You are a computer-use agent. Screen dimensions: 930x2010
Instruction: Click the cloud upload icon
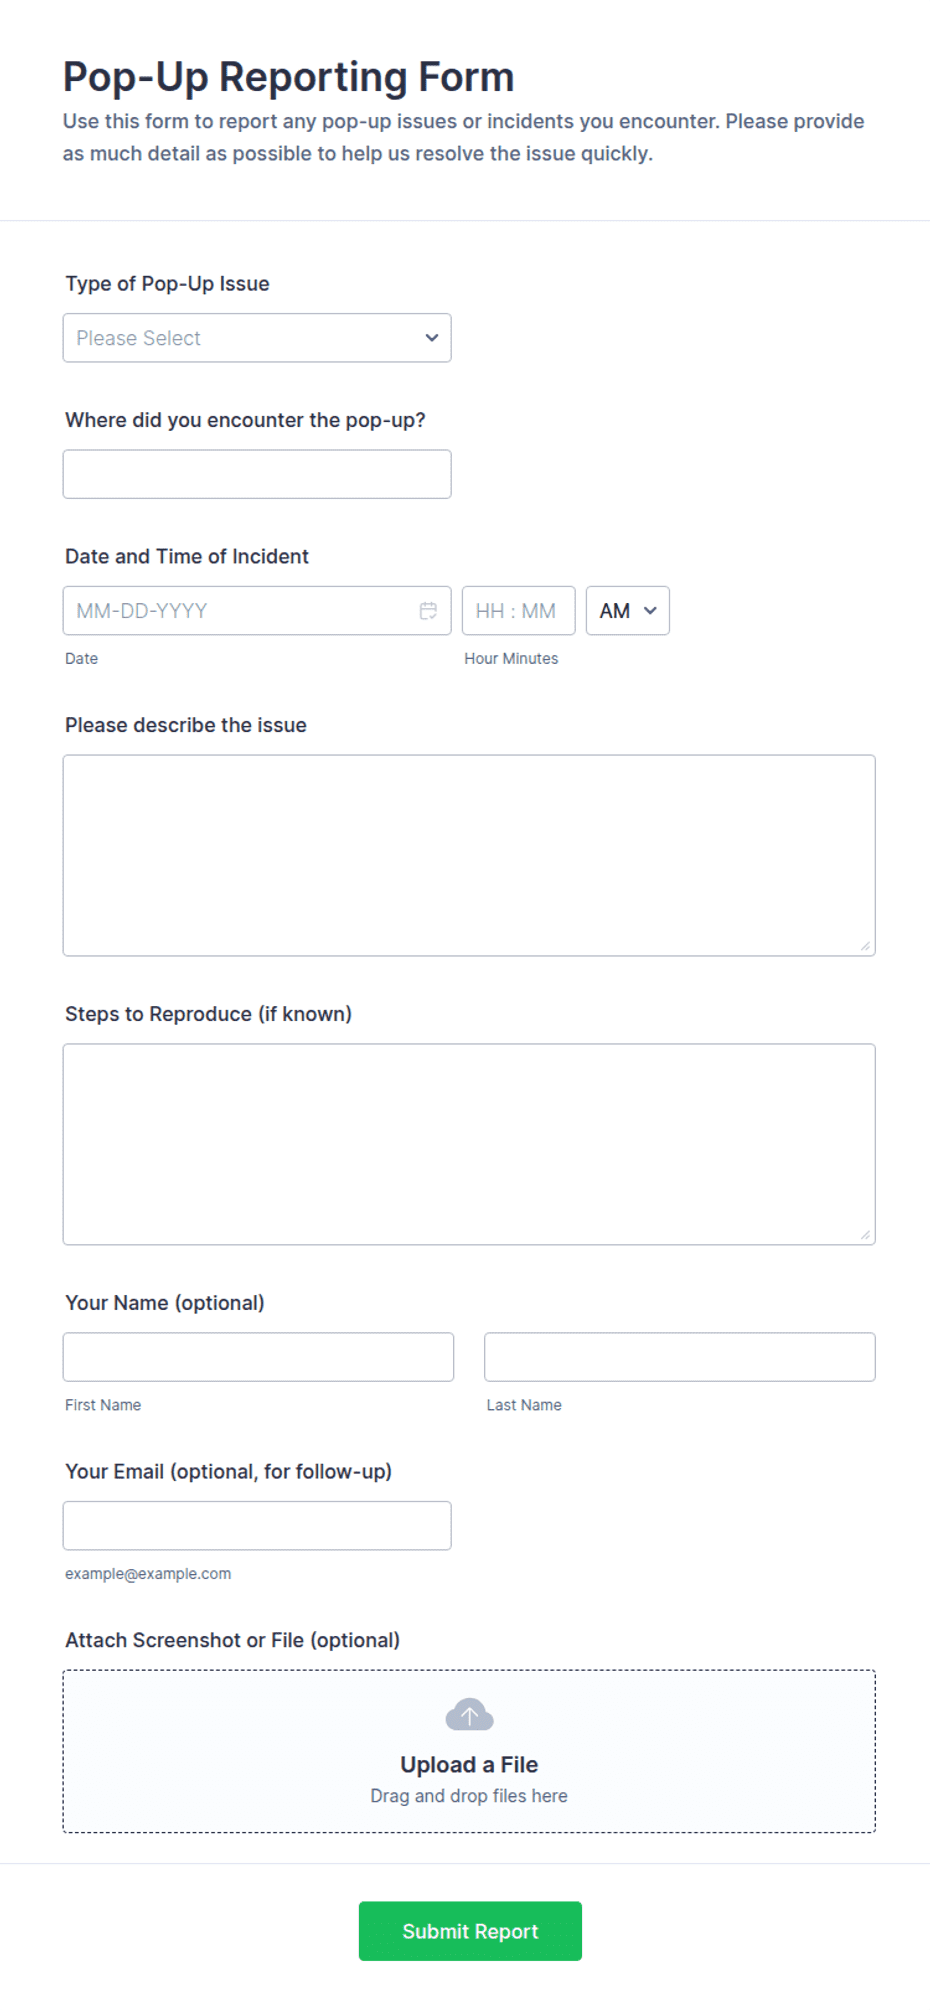coord(469,1714)
